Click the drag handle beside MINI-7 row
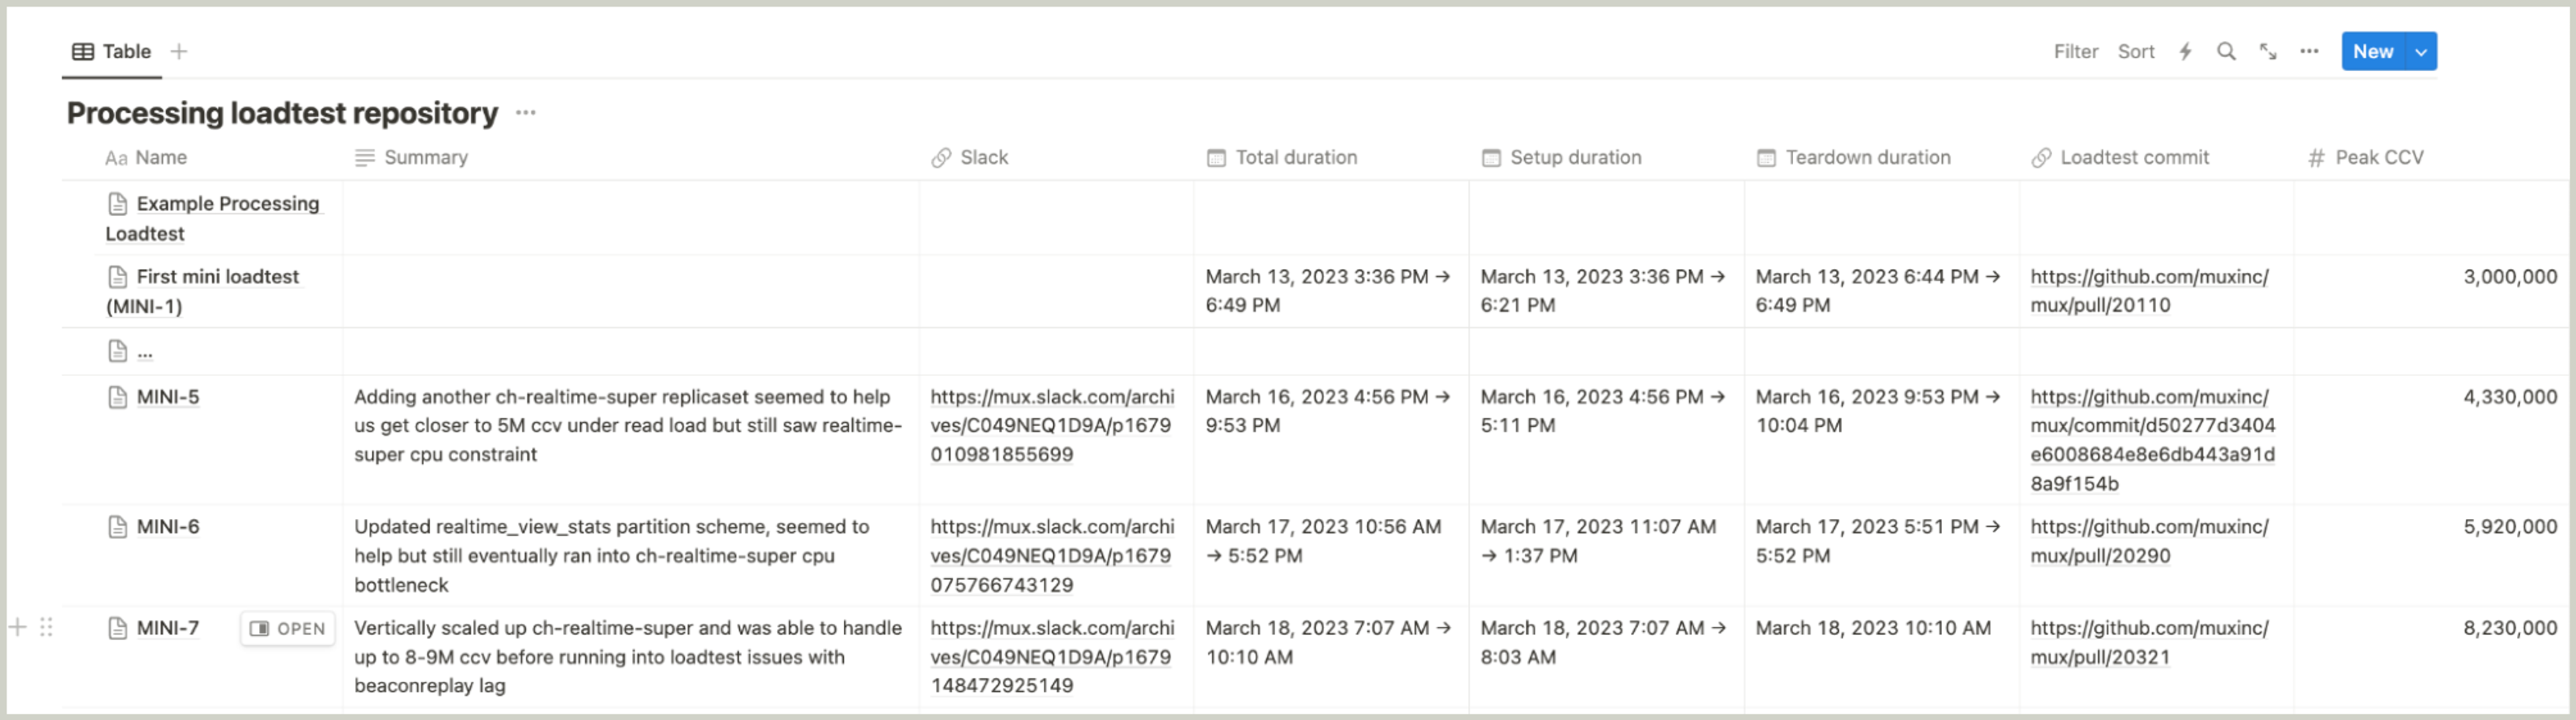The height and width of the screenshot is (720, 2576). (46, 628)
